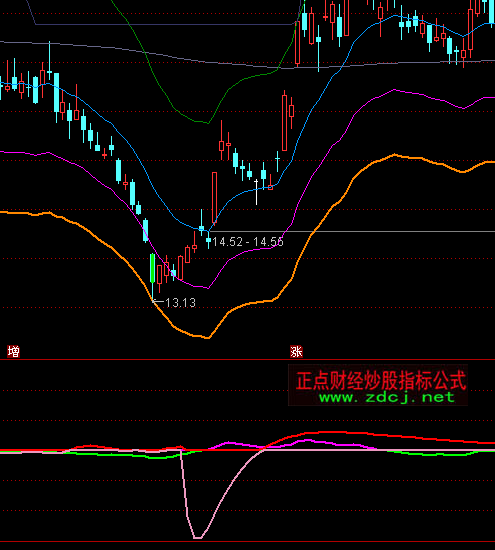Click the tall red candle left of 涨 rally
Viewport: 495px width, 550px height.
pyautogui.click(x=285, y=121)
